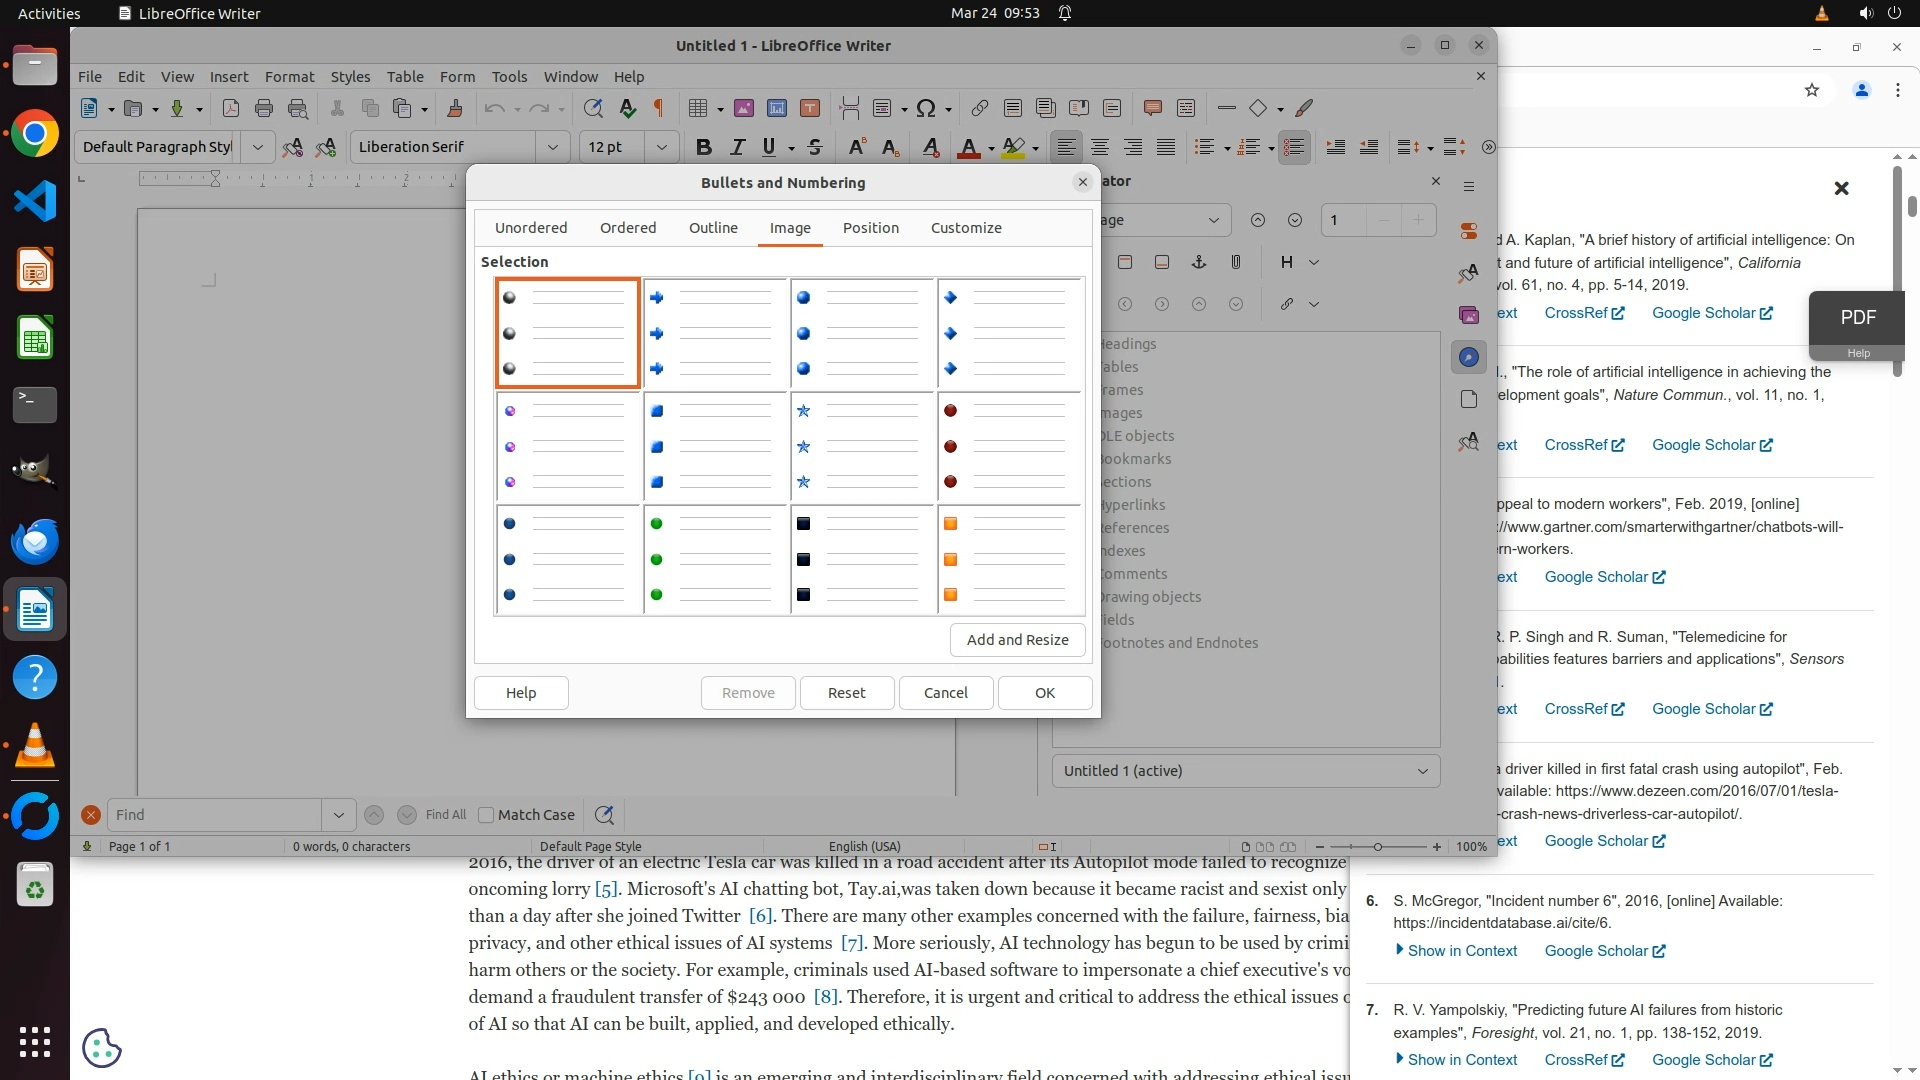The width and height of the screenshot is (1920, 1080).
Task: Enable the Match Case checkbox
Action: [x=486, y=815]
